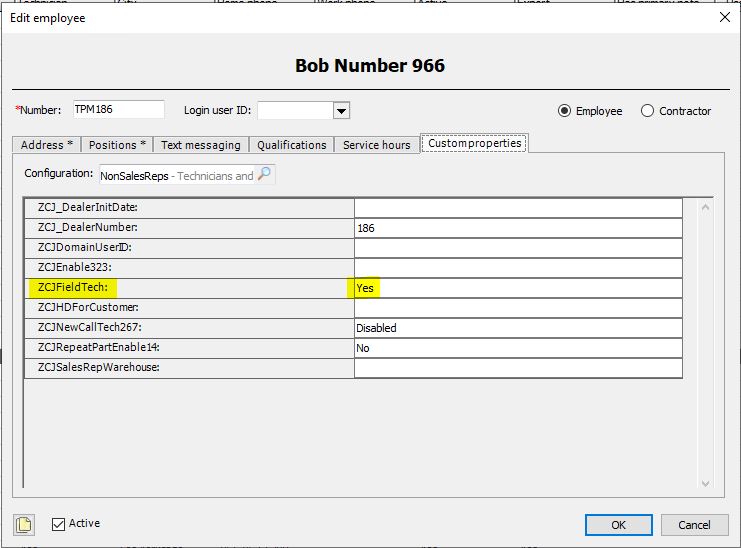This screenshot has width=741, height=548.
Task: Click the Configuration lookup magnifier icon
Action: pos(265,173)
